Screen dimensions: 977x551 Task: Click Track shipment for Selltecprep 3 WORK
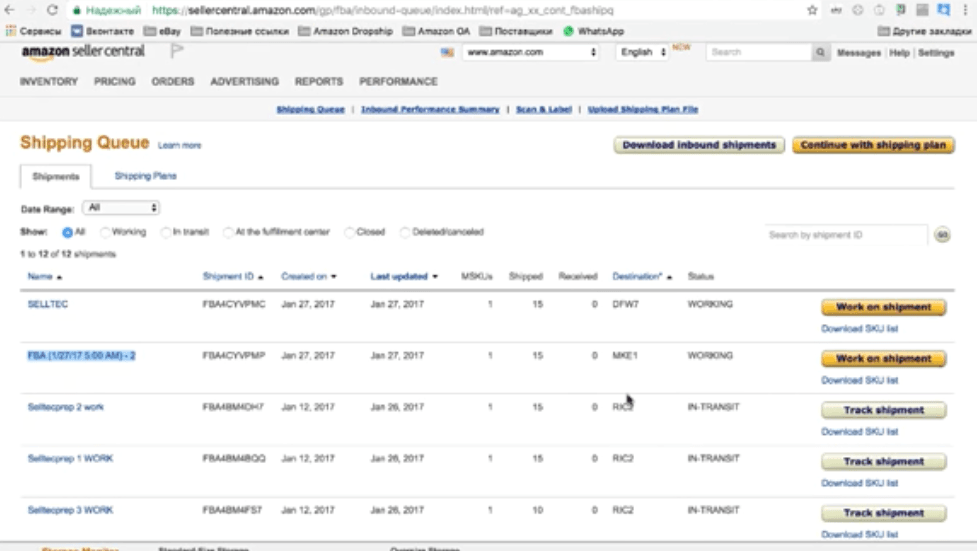(x=884, y=513)
